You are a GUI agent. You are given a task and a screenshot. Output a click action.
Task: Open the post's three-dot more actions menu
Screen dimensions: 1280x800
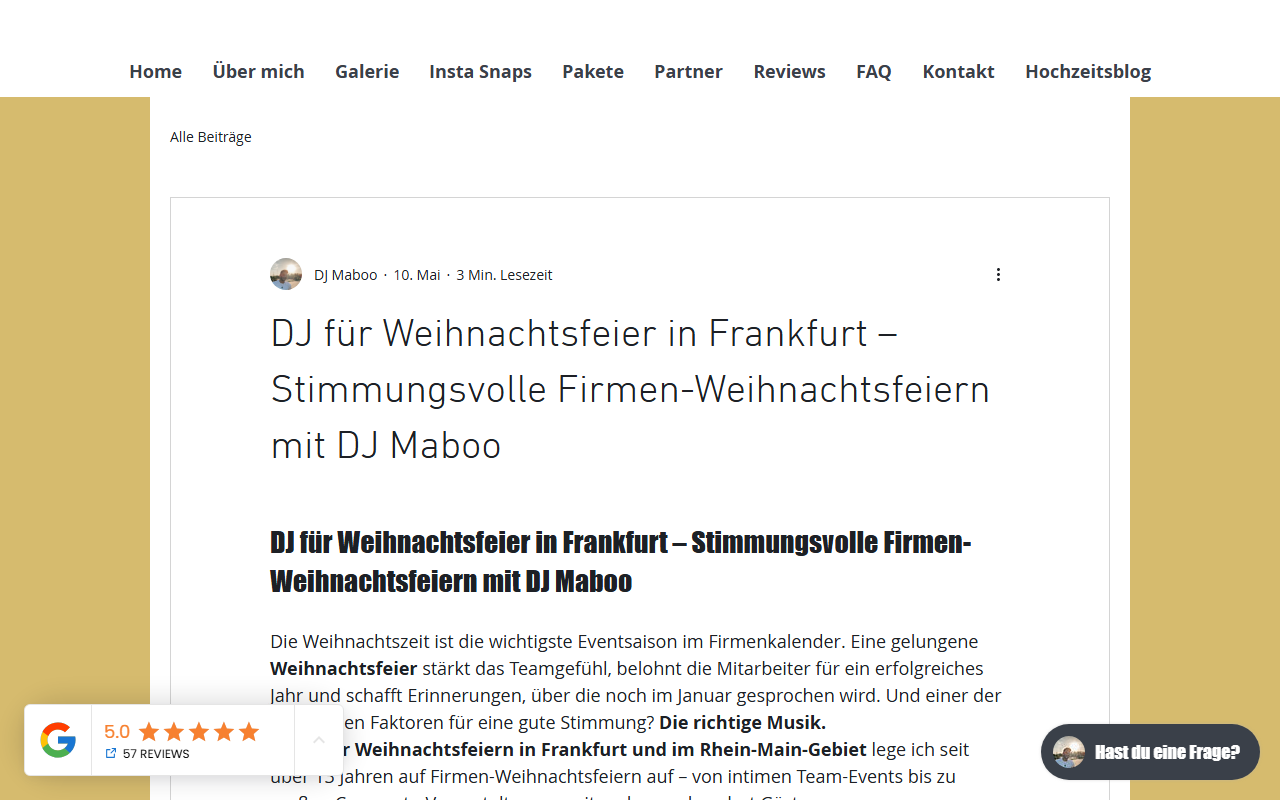998,275
